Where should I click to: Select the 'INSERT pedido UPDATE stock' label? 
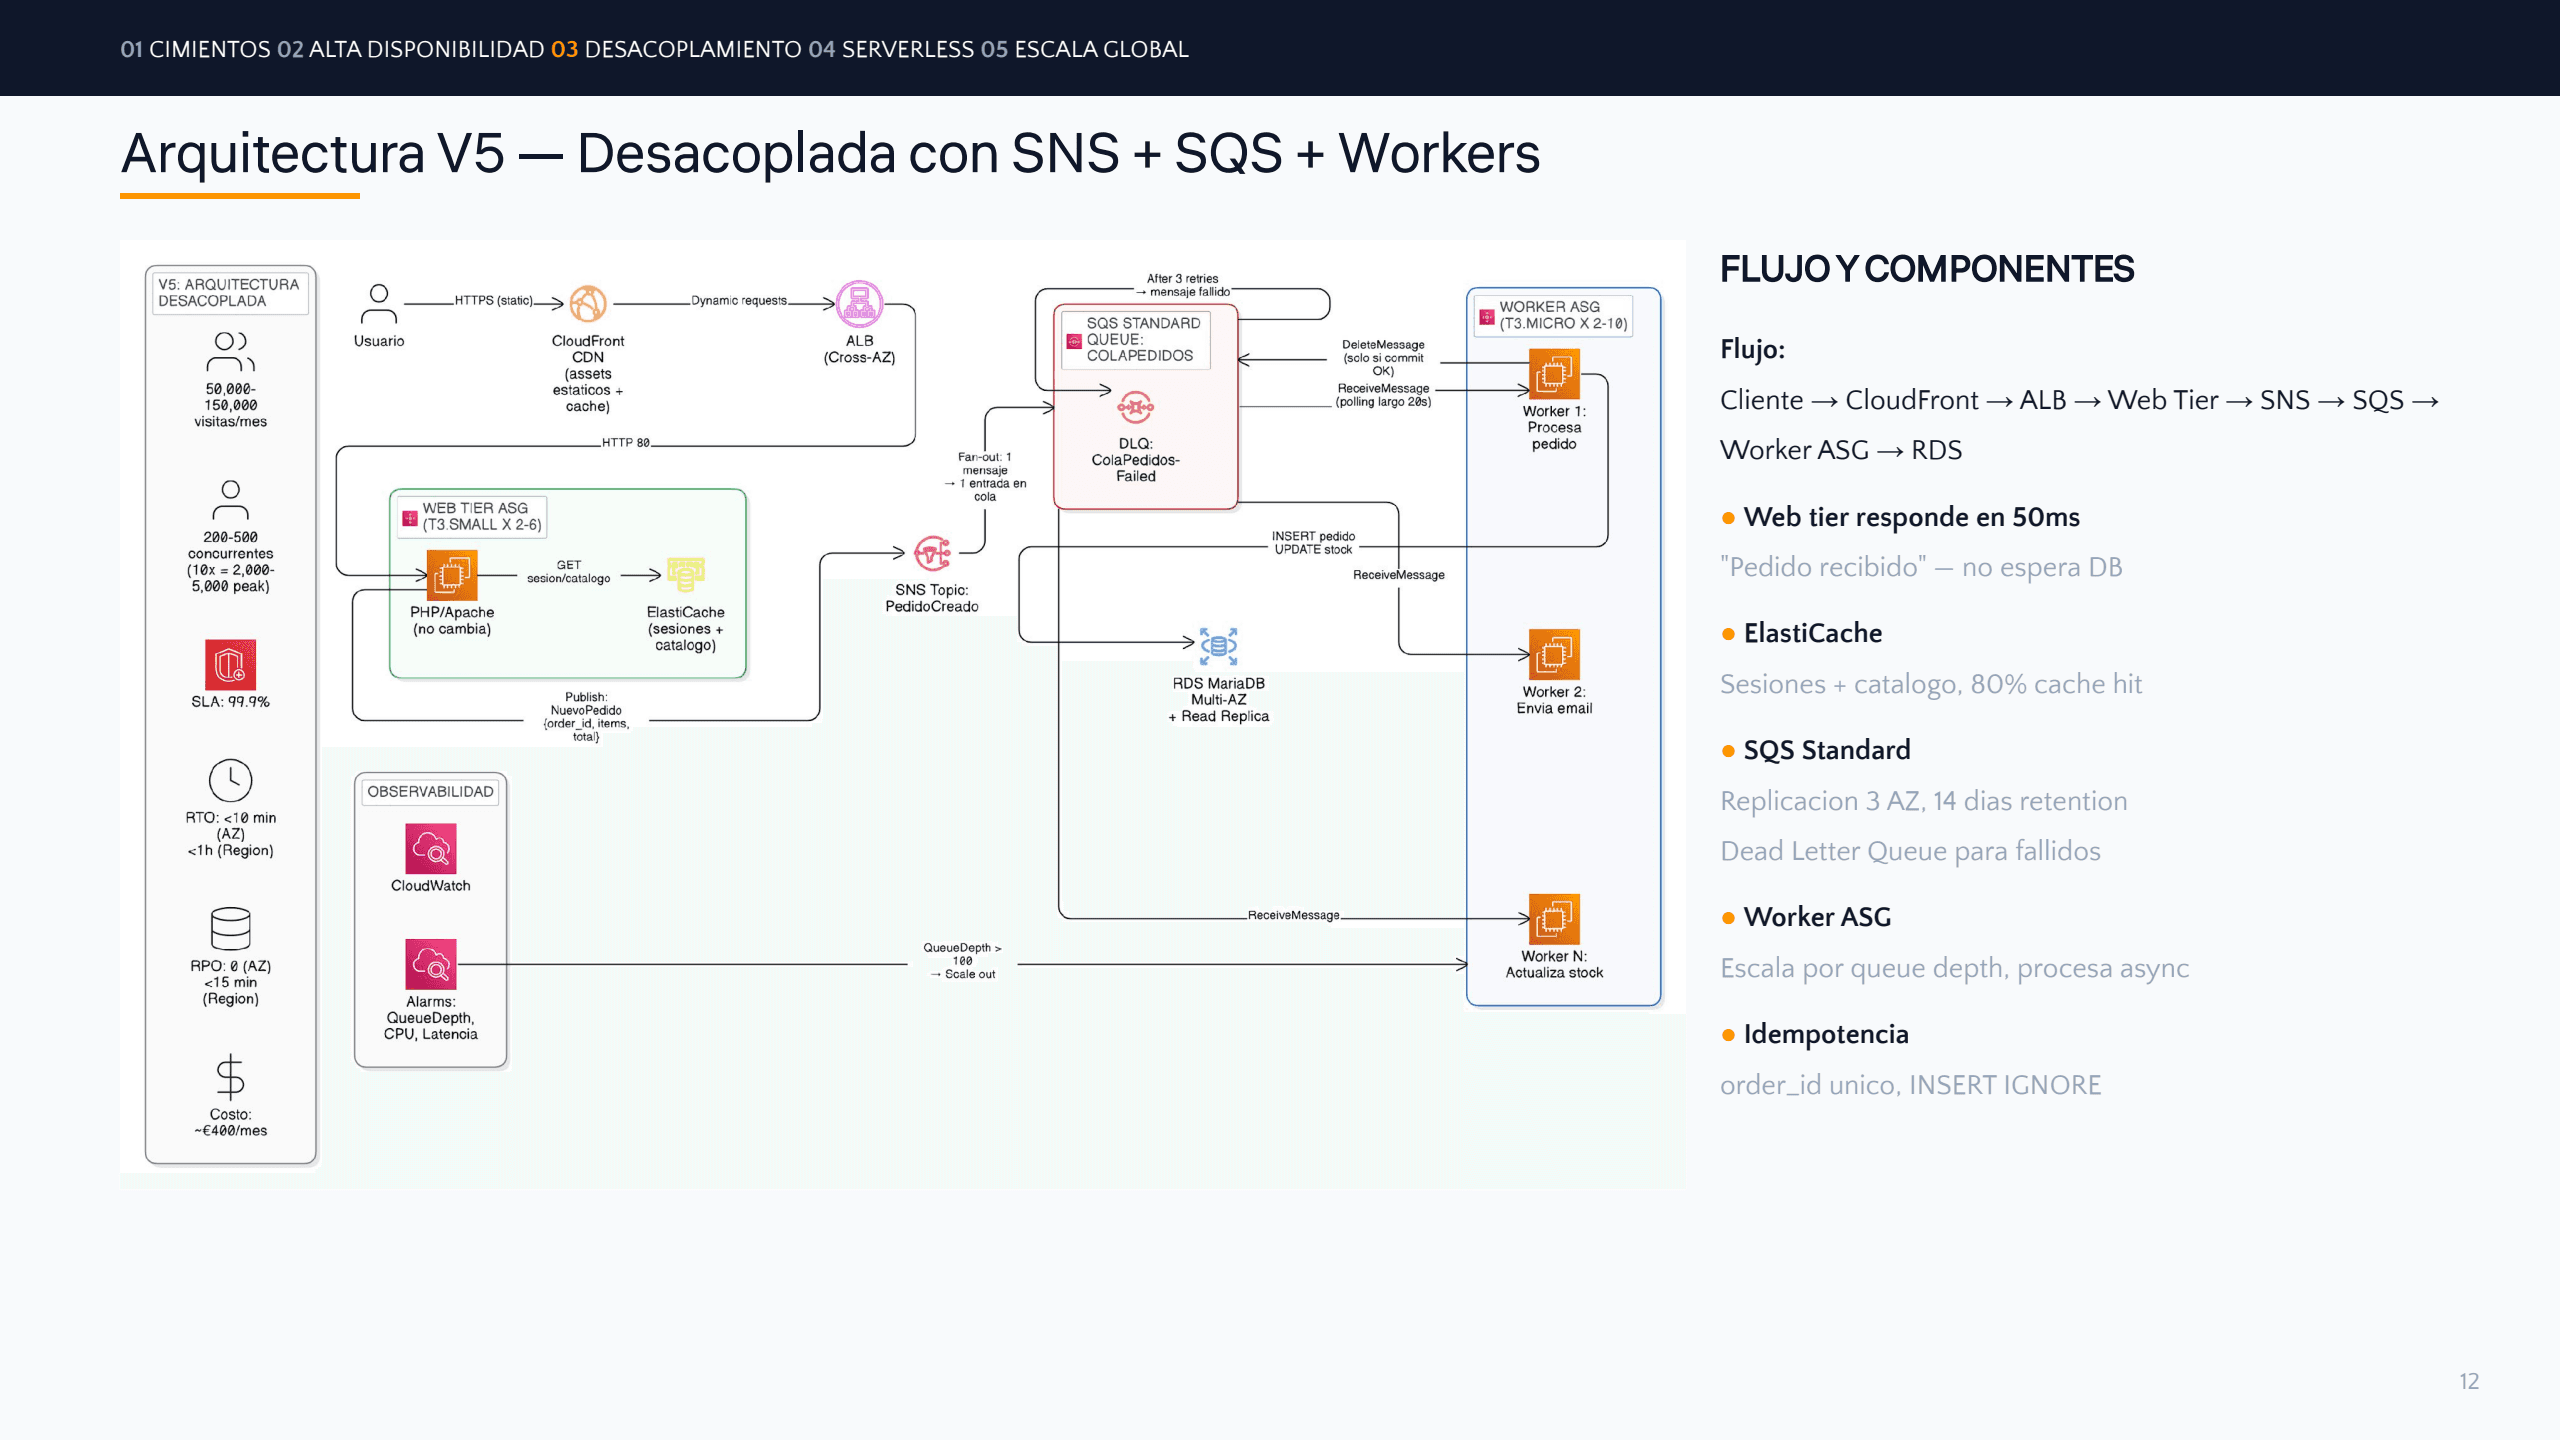coord(1313,542)
